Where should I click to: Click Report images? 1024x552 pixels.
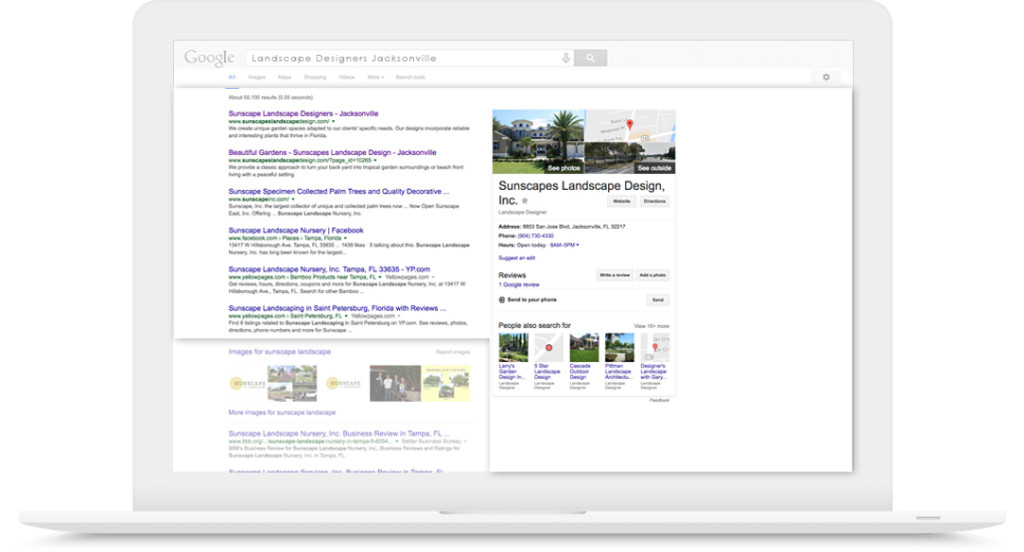(453, 352)
